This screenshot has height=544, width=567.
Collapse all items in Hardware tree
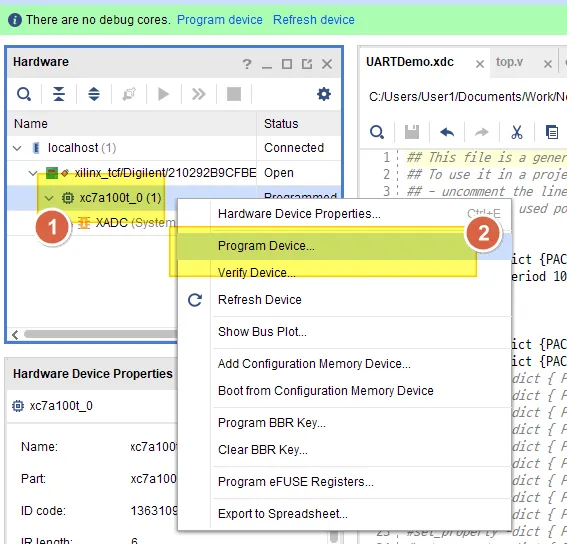point(59,94)
